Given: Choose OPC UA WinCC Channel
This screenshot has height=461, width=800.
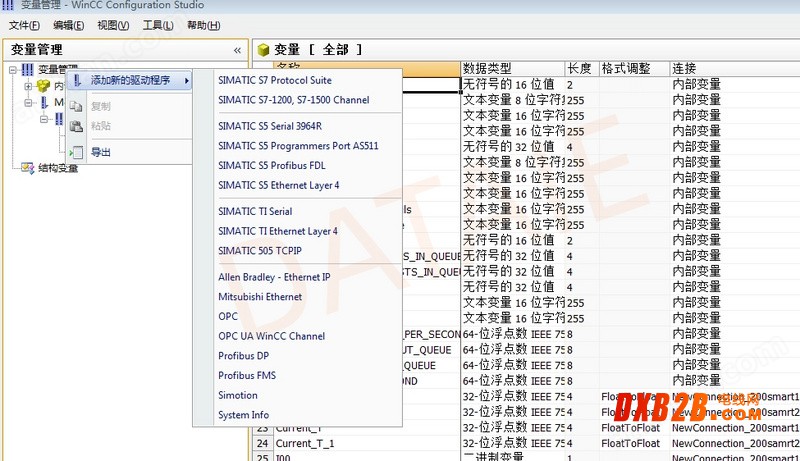Looking at the screenshot, I should point(271,336).
